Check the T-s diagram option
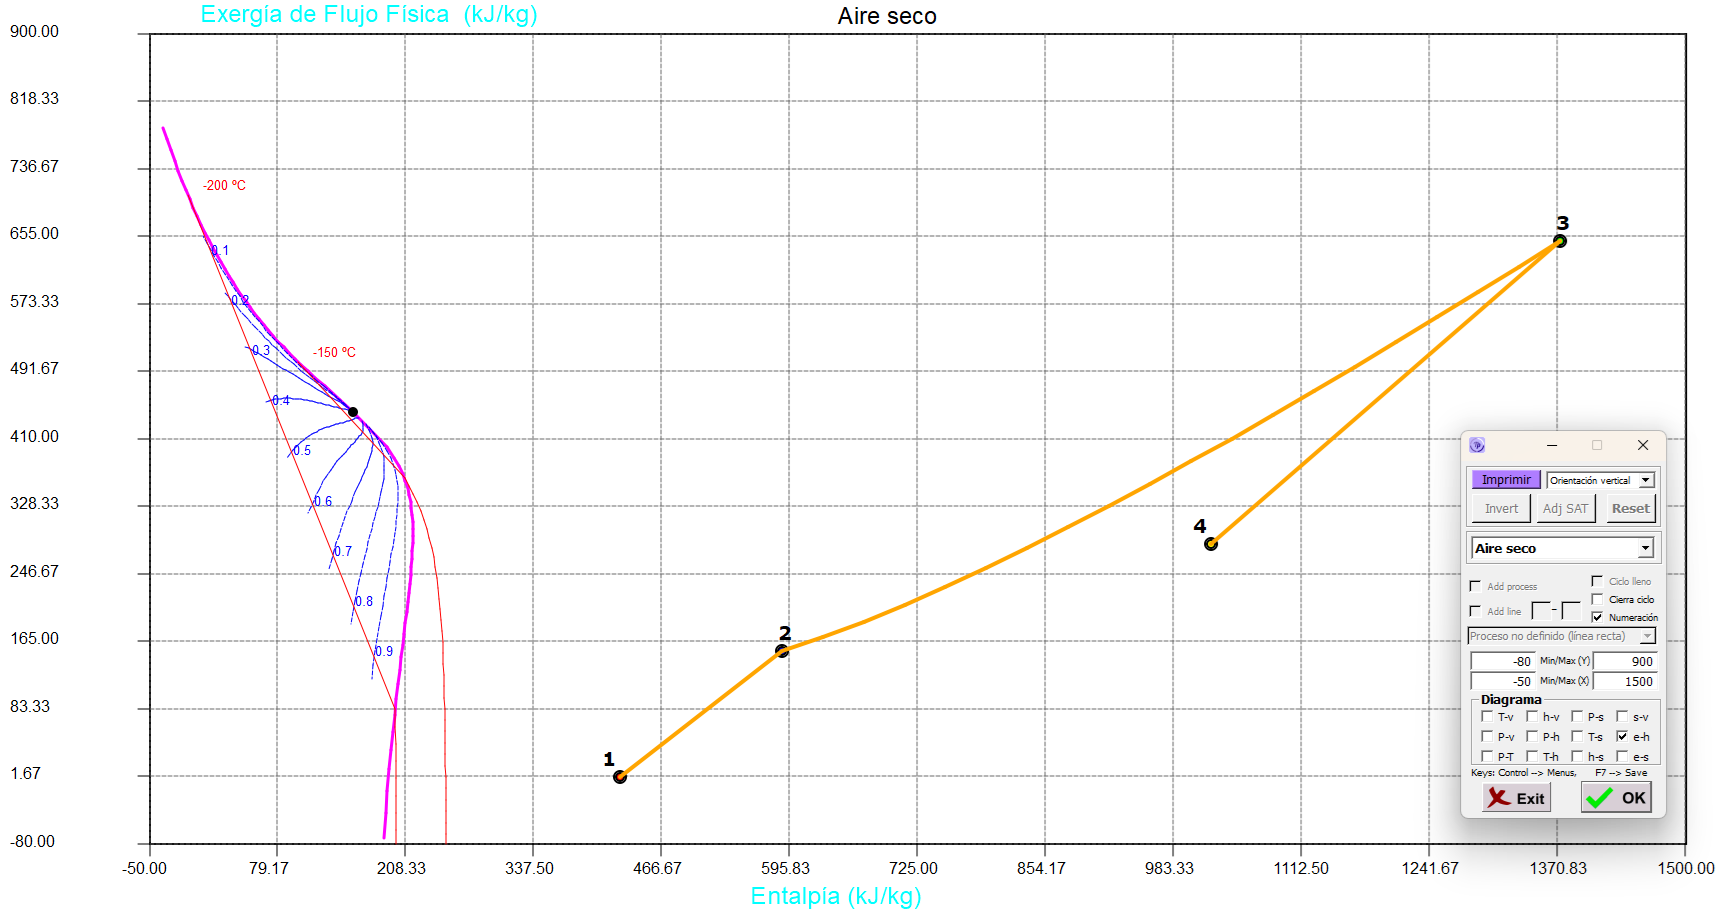Viewport: 1730px width, 923px height. tap(1577, 736)
